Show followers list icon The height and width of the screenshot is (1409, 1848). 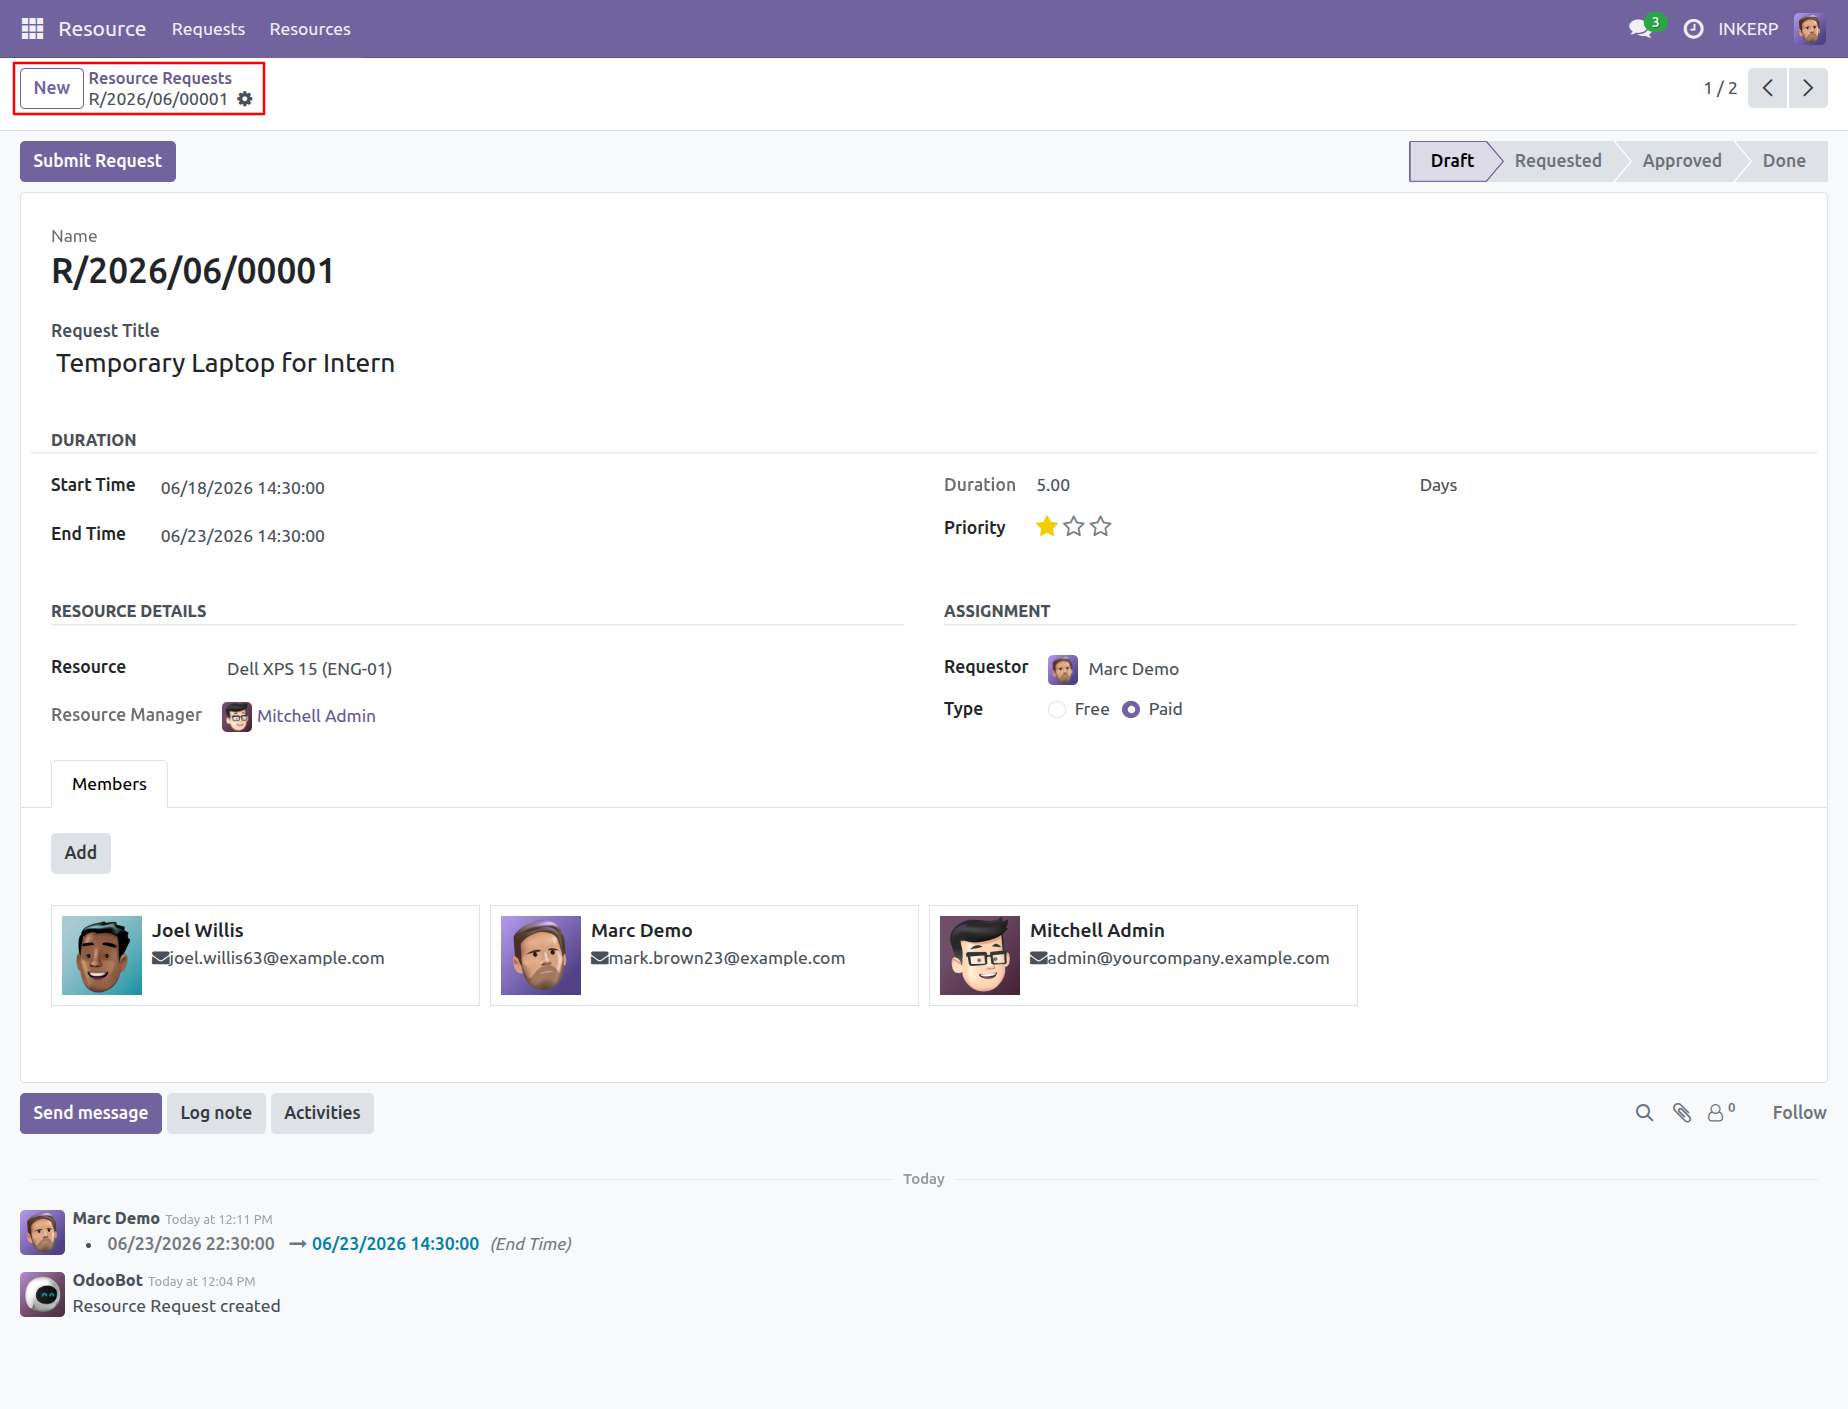[x=1720, y=1113]
